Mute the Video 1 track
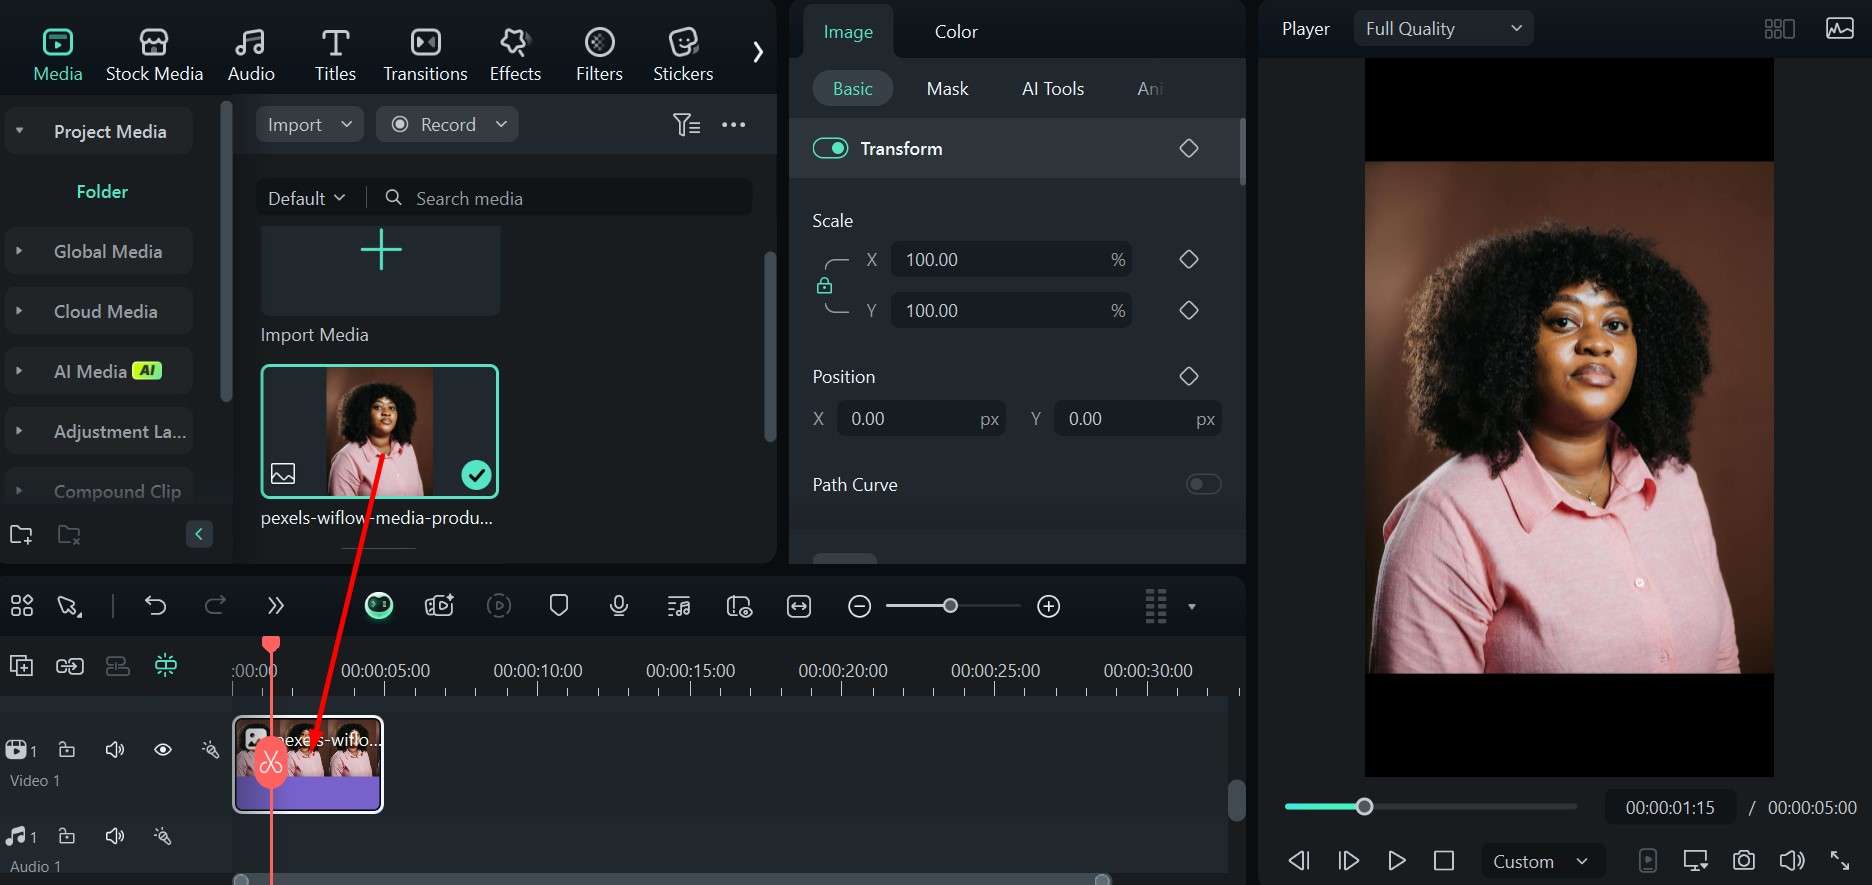Viewport: 1872px width, 885px height. [x=115, y=749]
